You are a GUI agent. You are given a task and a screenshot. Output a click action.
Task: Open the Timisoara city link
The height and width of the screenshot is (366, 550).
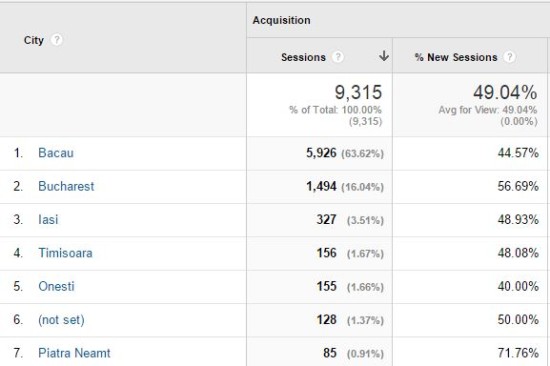(x=65, y=253)
